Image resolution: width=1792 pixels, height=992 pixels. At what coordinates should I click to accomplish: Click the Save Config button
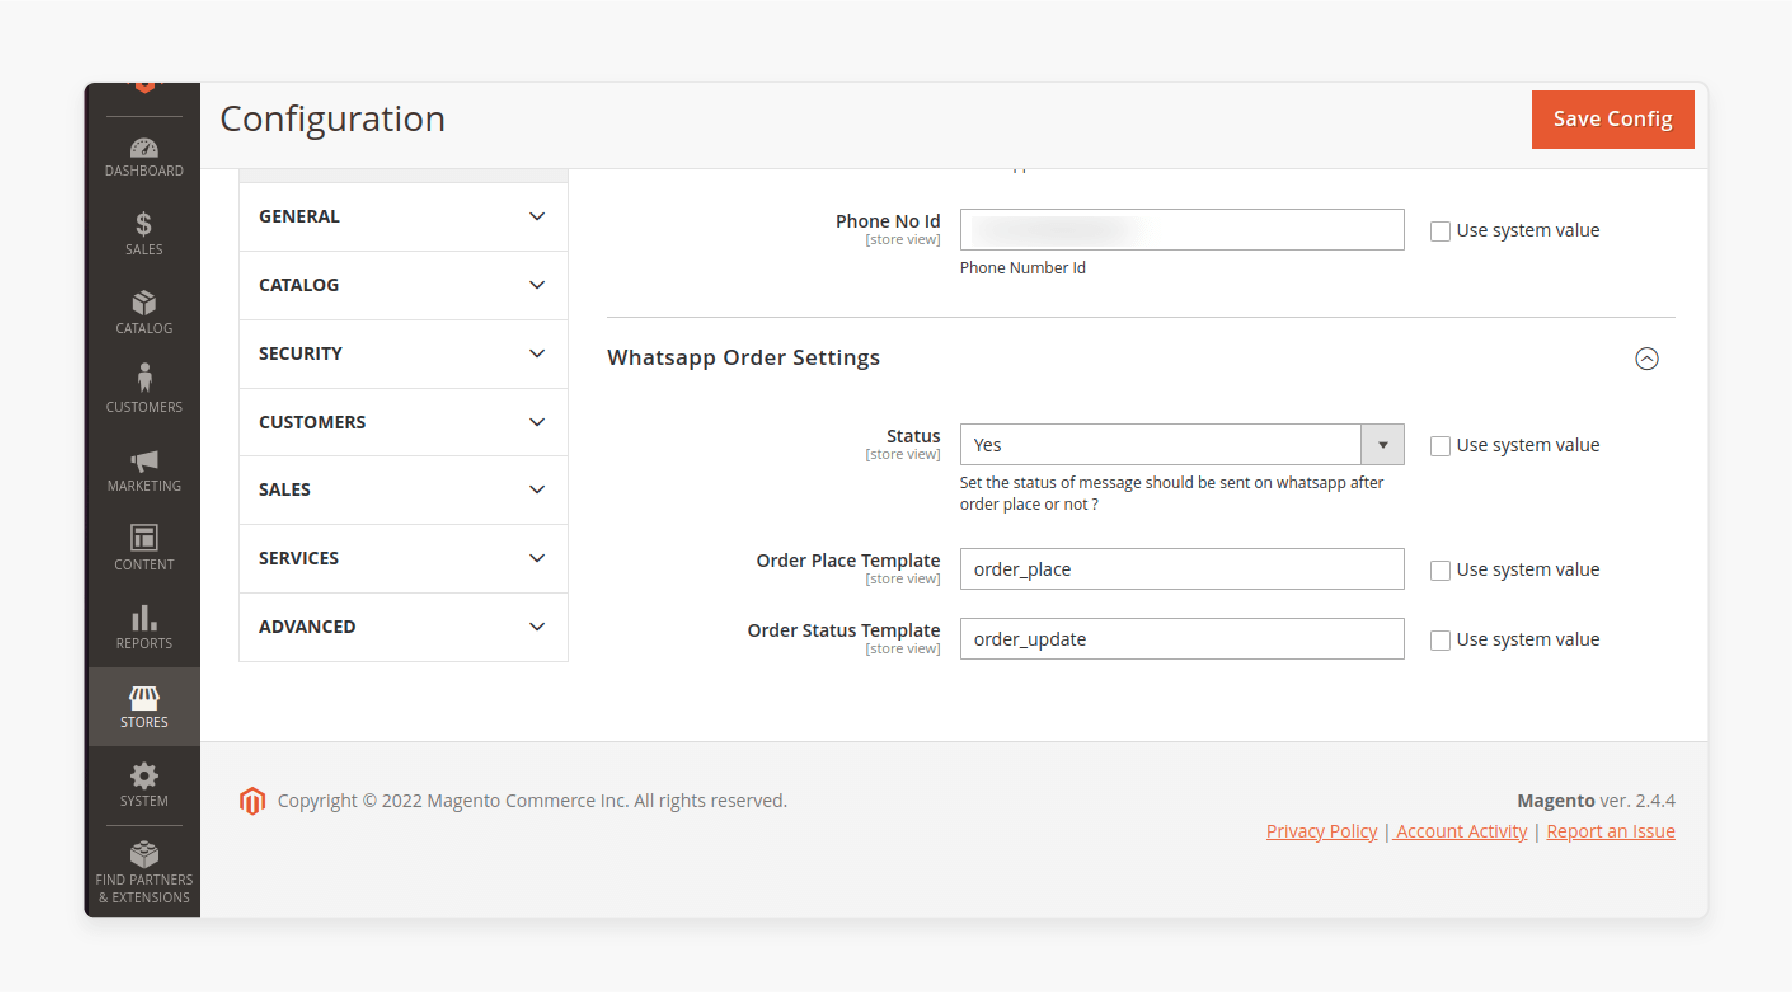pyautogui.click(x=1613, y=119)
